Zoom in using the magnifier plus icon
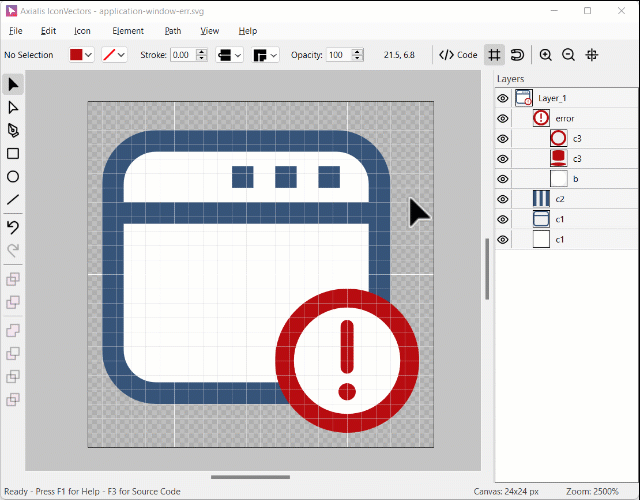This screenshot has width=640, height=500. point(545,55)
